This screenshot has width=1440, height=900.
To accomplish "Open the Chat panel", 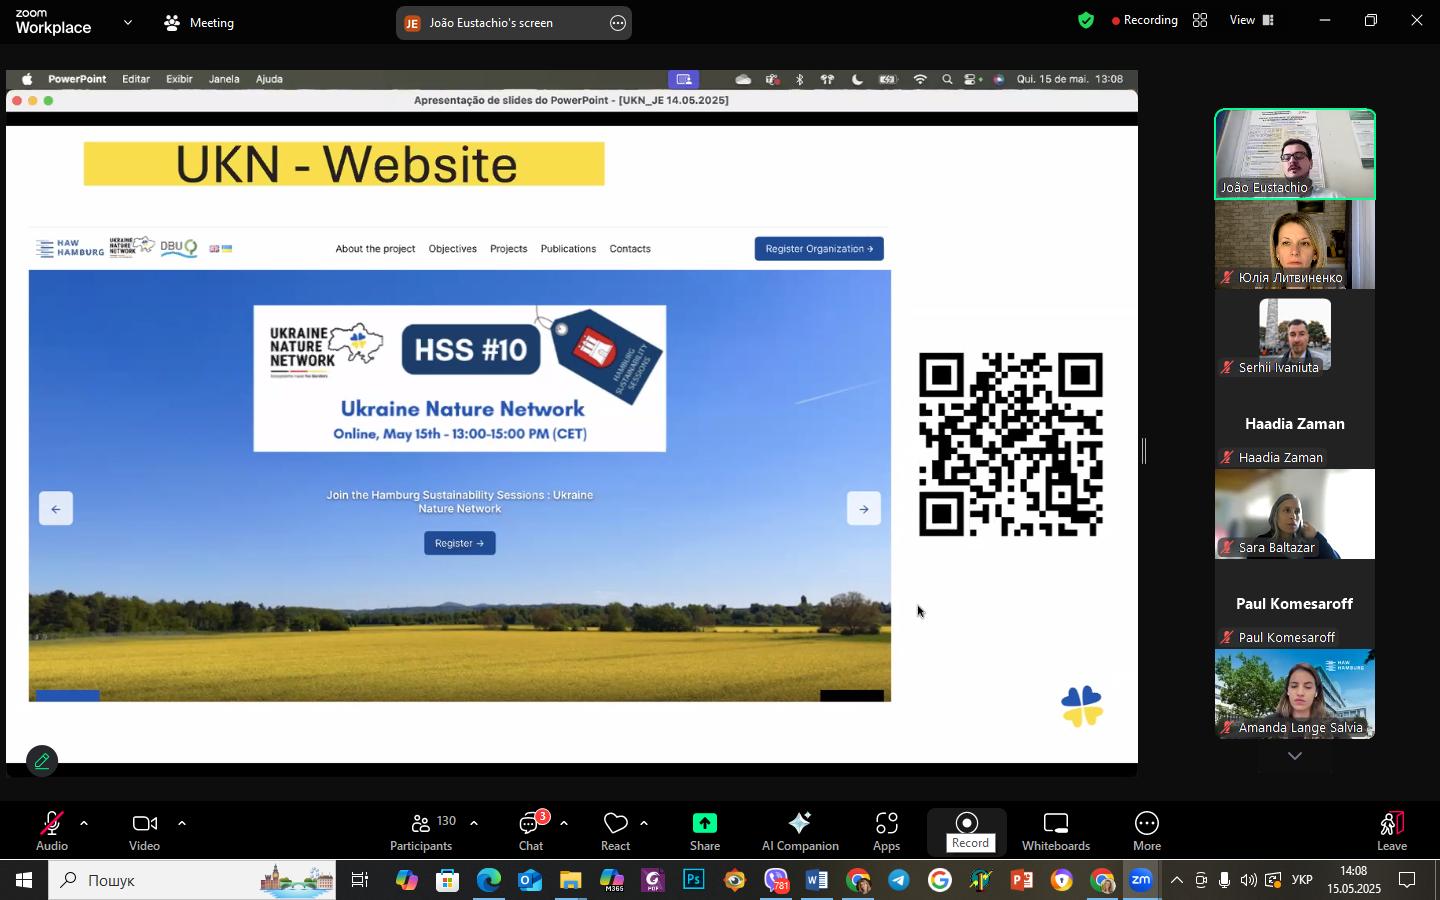I will [x=531, y=831].
